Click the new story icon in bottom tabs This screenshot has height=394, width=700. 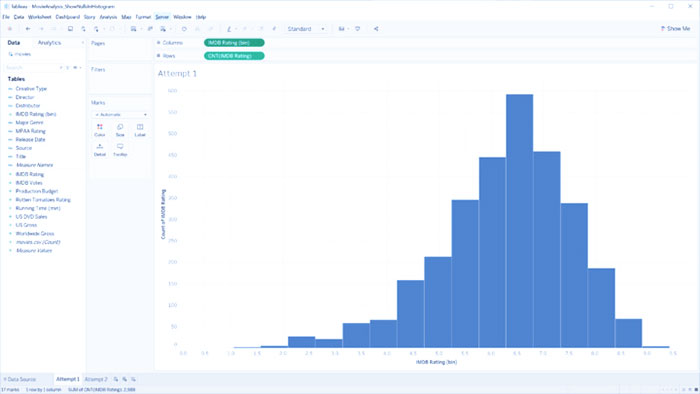[133, 379]
